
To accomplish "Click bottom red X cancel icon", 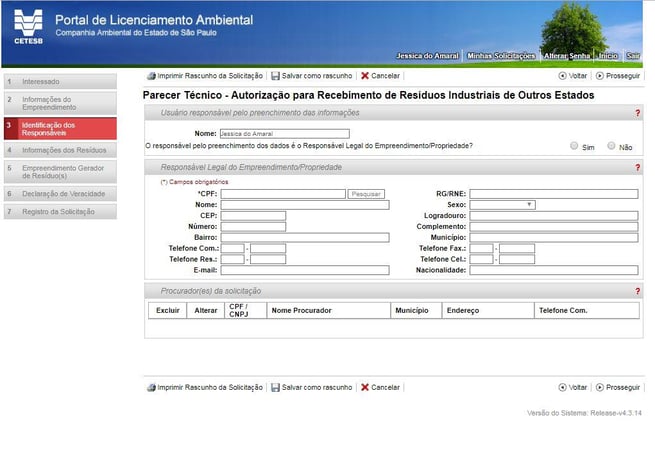I will [365, 387].
